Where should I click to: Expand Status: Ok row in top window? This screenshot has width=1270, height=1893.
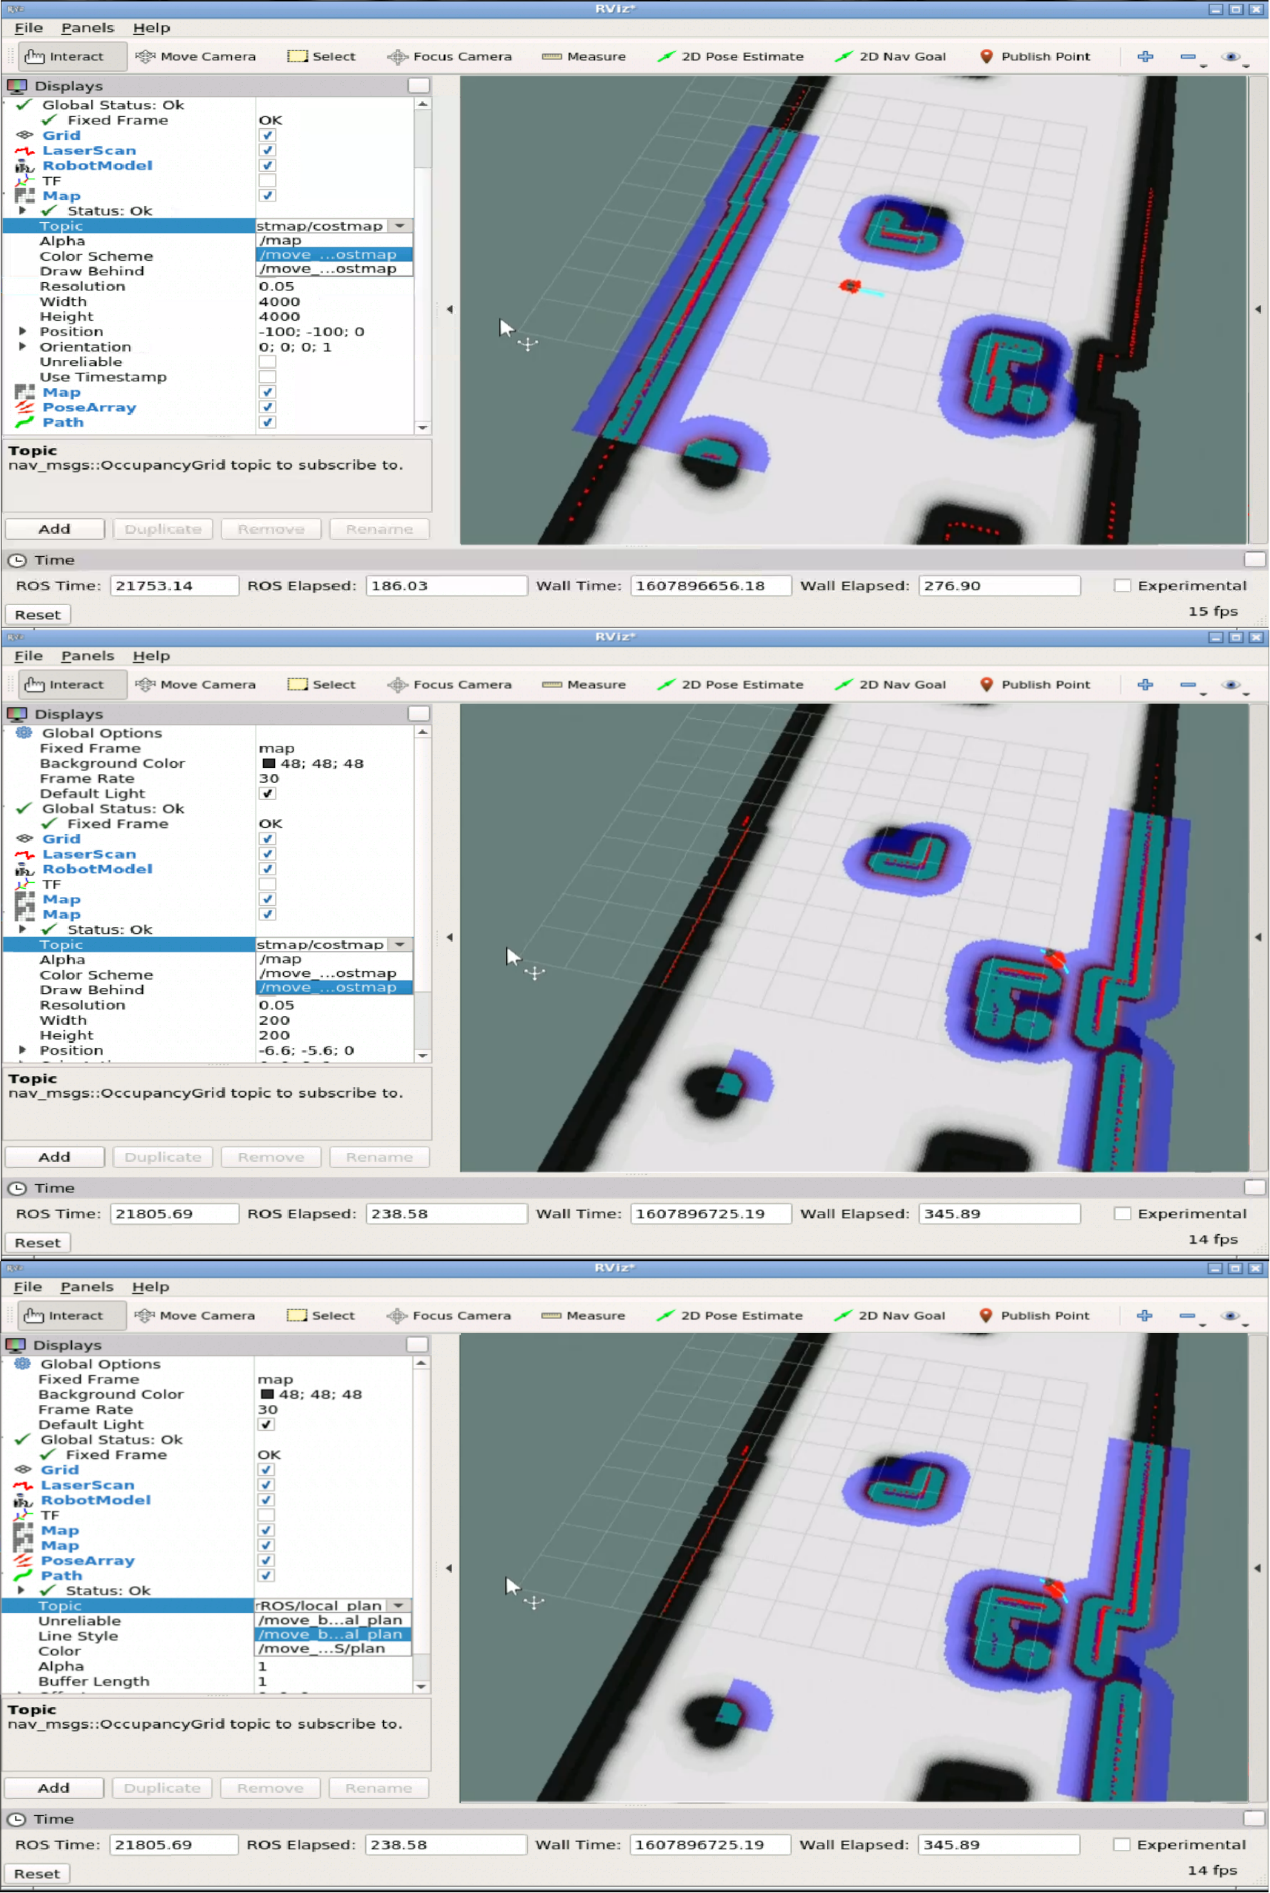22,211
